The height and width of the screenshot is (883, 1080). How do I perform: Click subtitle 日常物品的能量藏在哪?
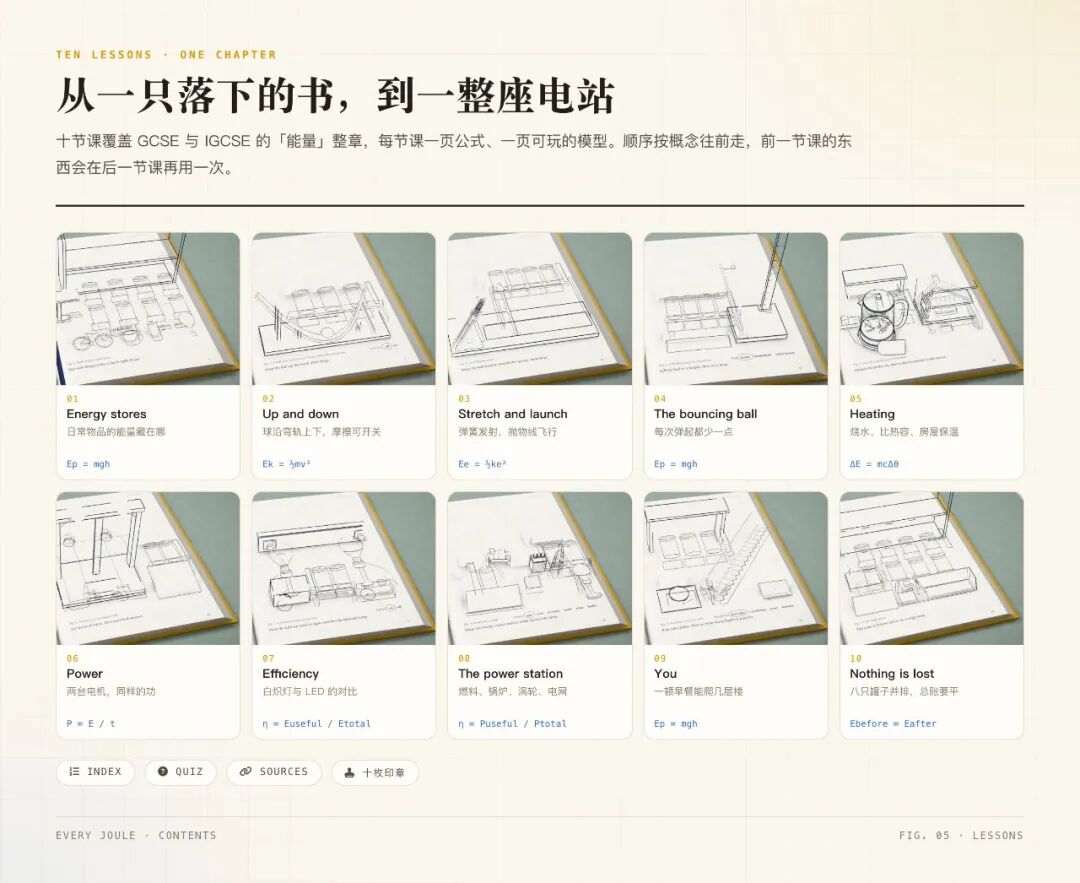pos(116,432)
